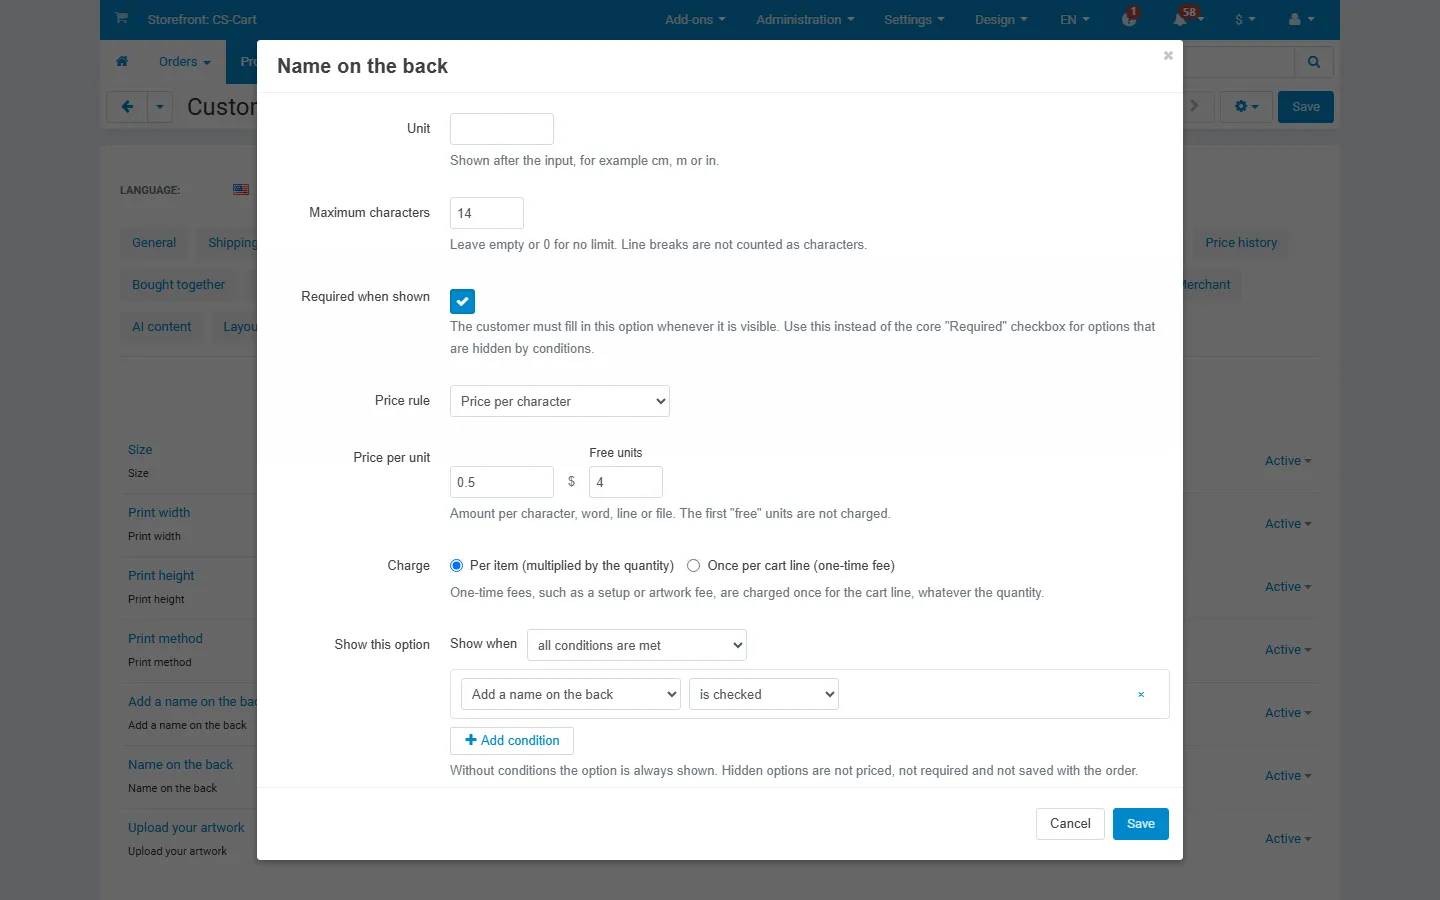Switch to the Bought together tab

pos(179,284)
